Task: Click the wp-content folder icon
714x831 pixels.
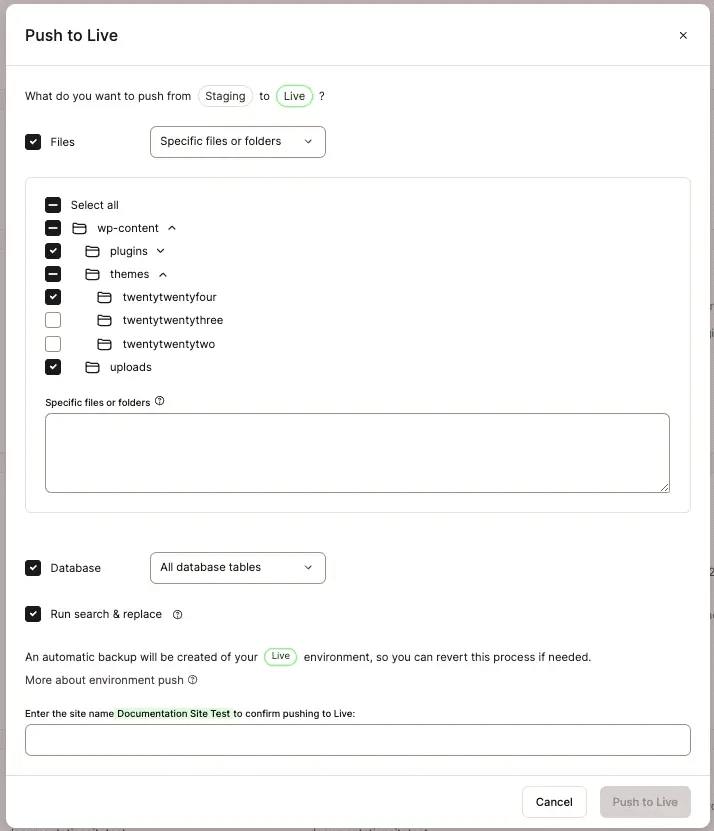Action: 79,227
